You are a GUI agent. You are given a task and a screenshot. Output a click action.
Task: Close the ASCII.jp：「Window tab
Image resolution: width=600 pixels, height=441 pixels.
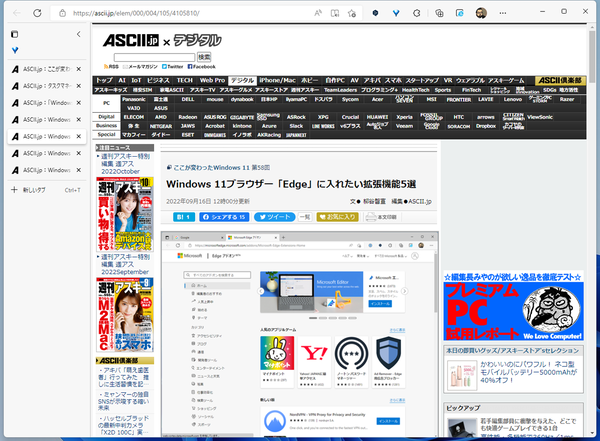click(78, 103)
